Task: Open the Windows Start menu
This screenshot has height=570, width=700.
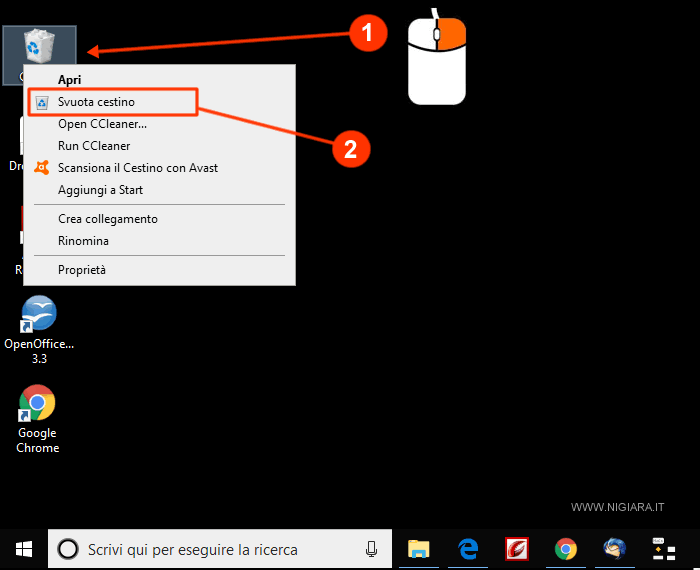Action: [x=23, y=549]
